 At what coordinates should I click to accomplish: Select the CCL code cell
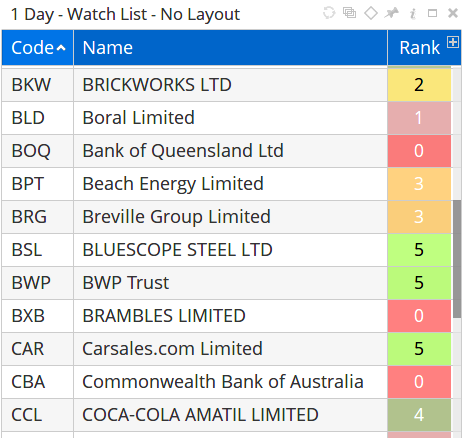point(37,415)
